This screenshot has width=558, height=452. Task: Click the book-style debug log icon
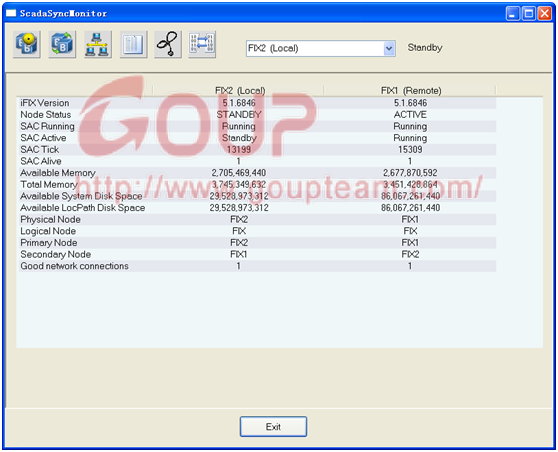133,44
